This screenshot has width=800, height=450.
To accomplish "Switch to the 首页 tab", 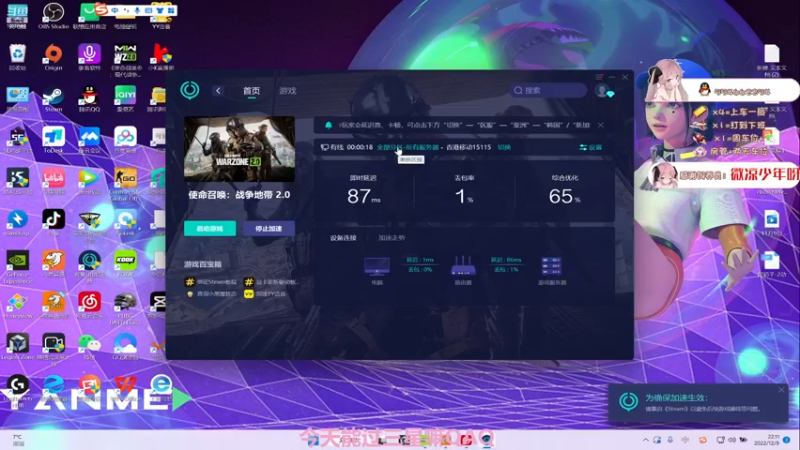I will pos(251,90).
